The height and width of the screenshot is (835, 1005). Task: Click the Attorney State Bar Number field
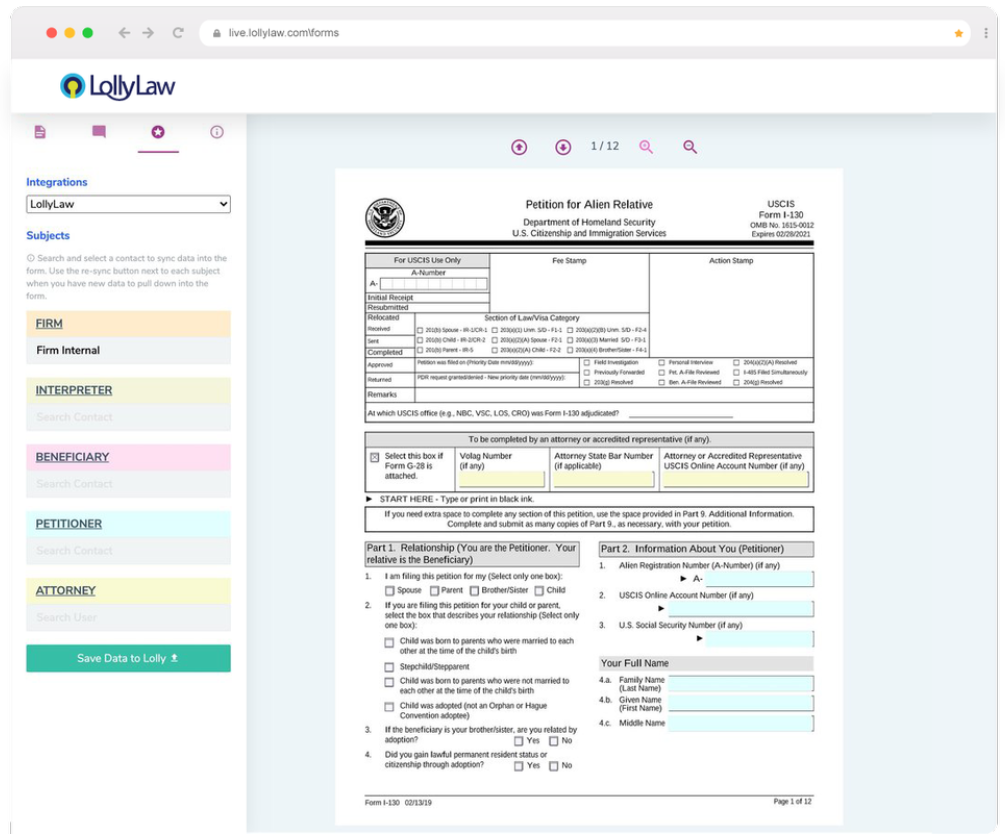[604, 479]
